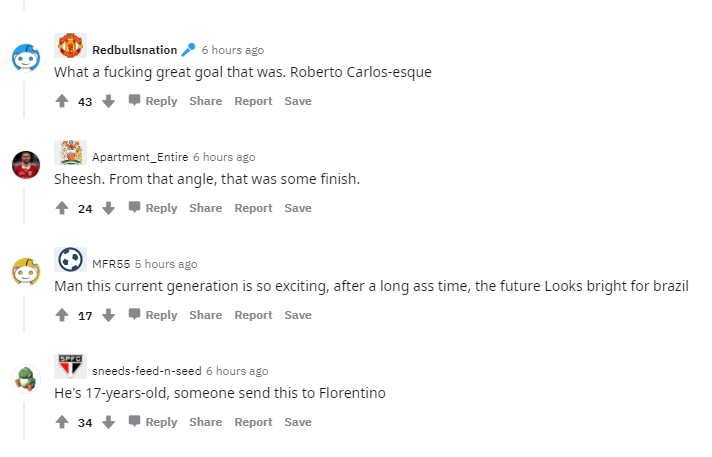Upvote MFR55's comment about Brazil

(62, 315)
